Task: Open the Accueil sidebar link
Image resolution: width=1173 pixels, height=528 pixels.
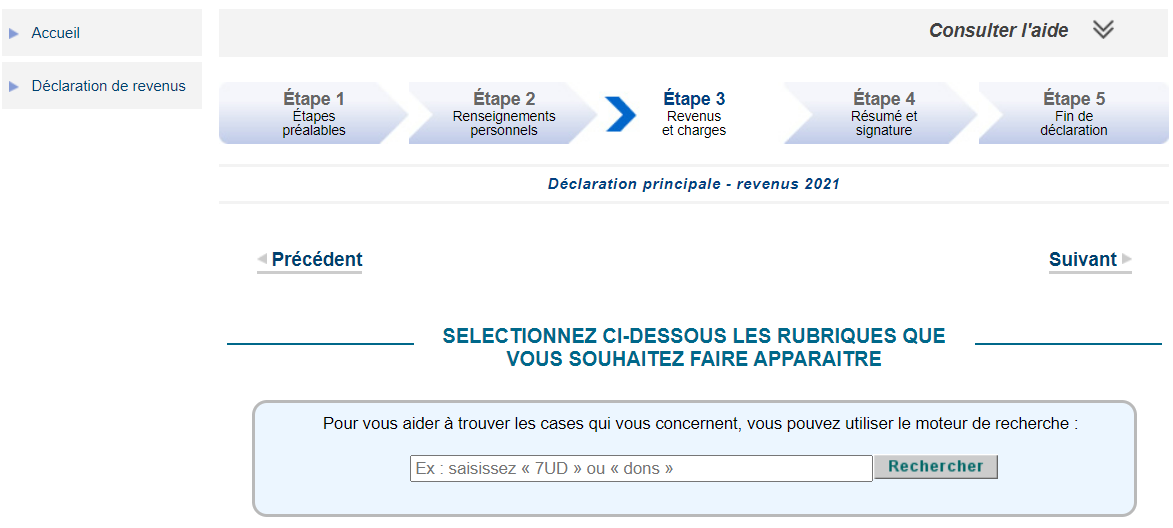Action: [55, 33]
